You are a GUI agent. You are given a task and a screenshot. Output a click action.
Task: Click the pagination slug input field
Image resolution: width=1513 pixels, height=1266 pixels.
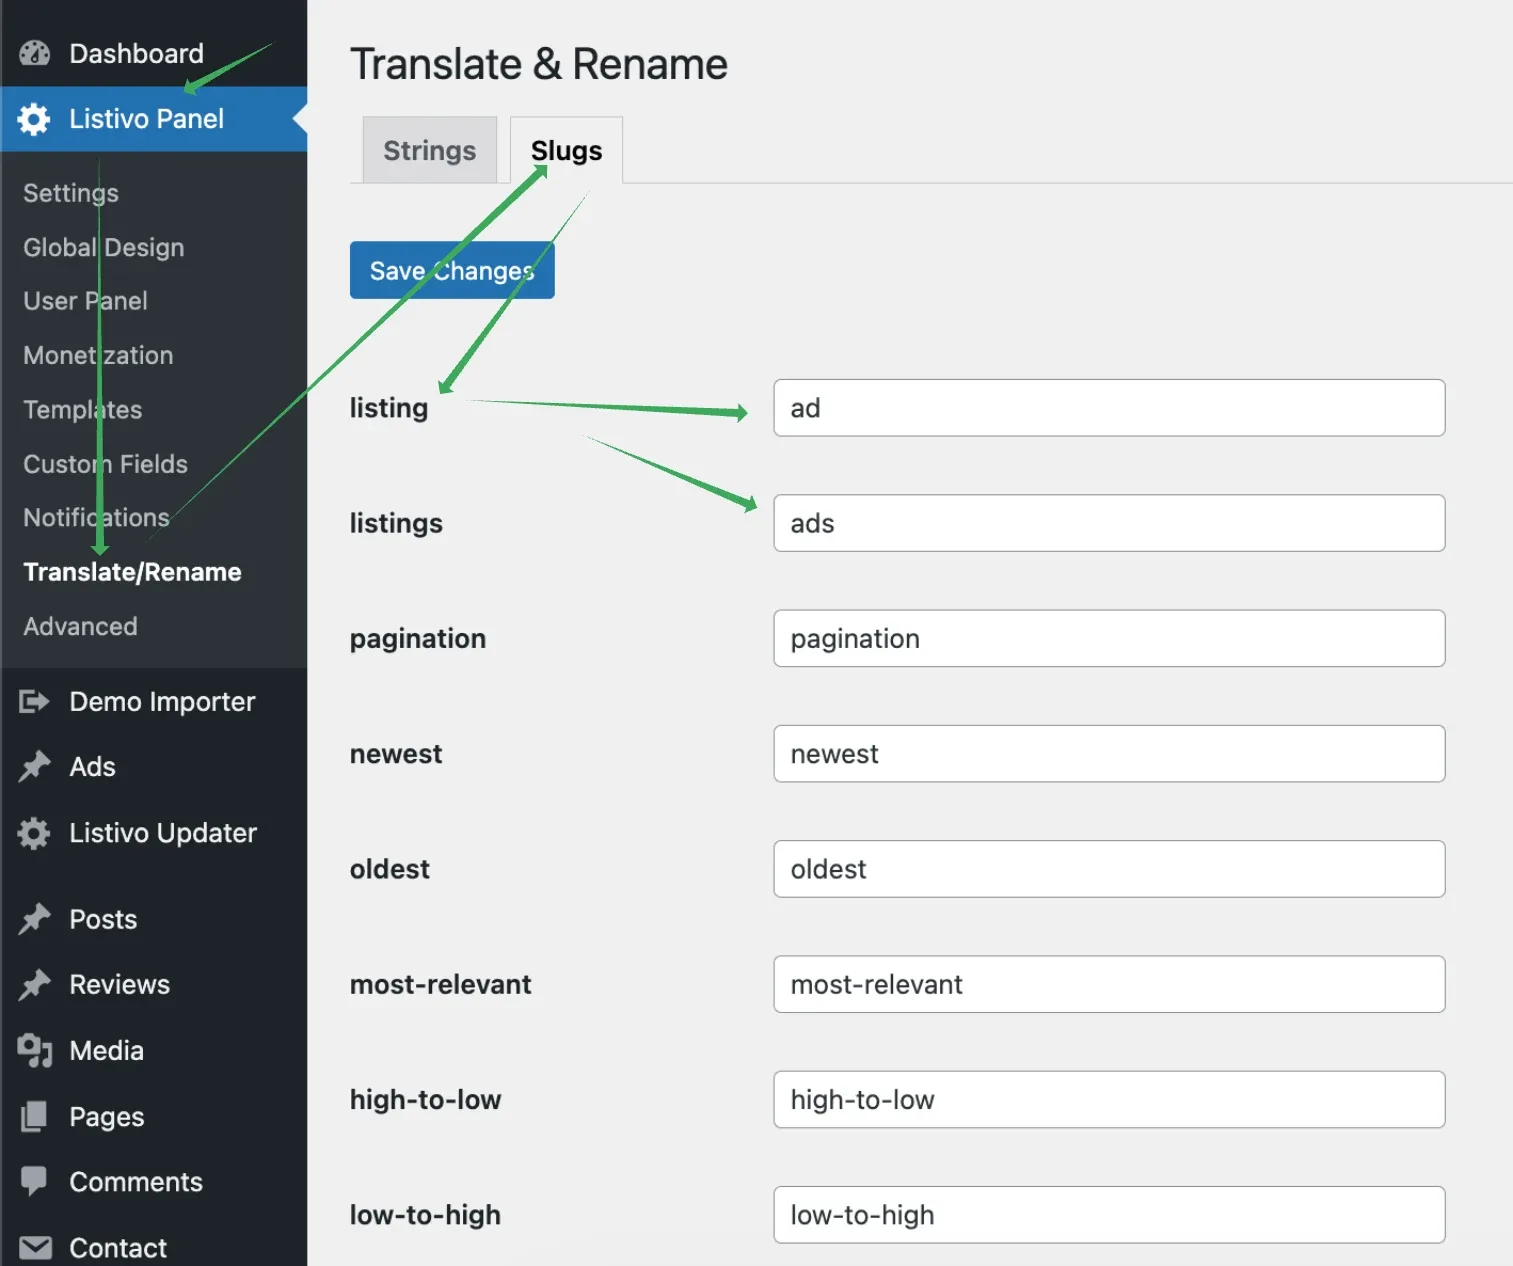point(1109,639)
